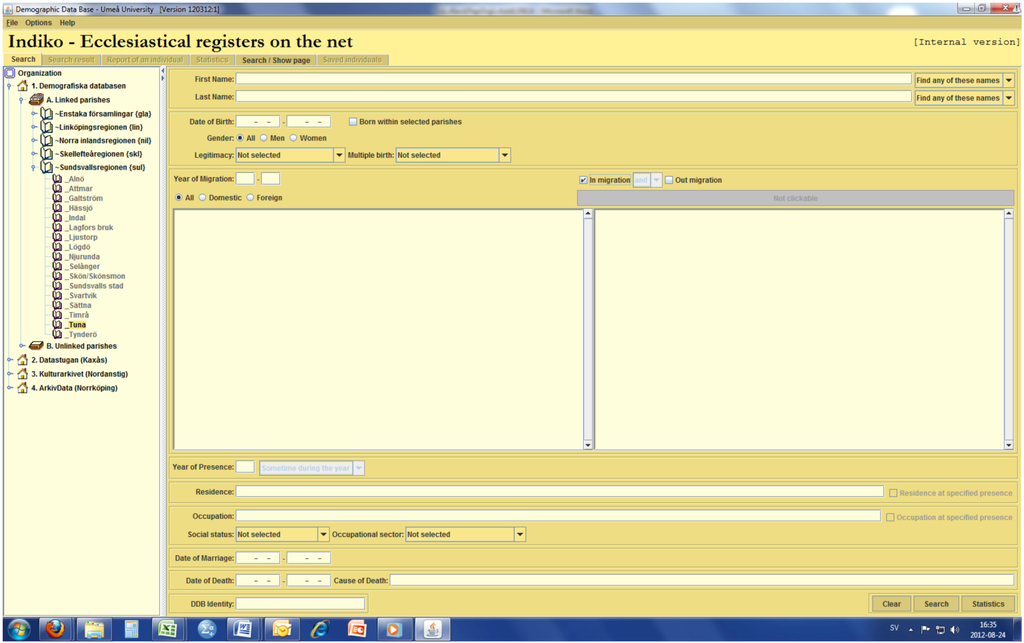The width and height of the screenshot is (1024, 643).
Task: Click the parish icon beside _Tuna
Action: click(57, 324)
